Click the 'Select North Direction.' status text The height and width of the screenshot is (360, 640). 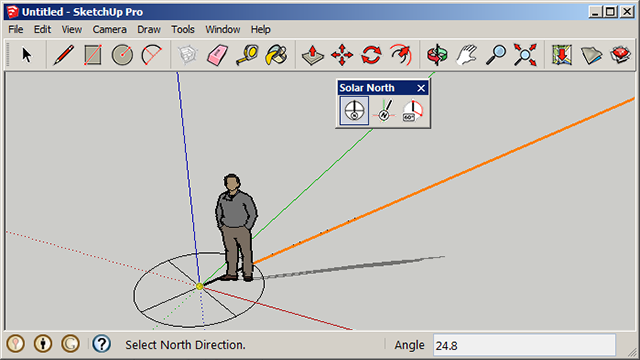(185, 345)
